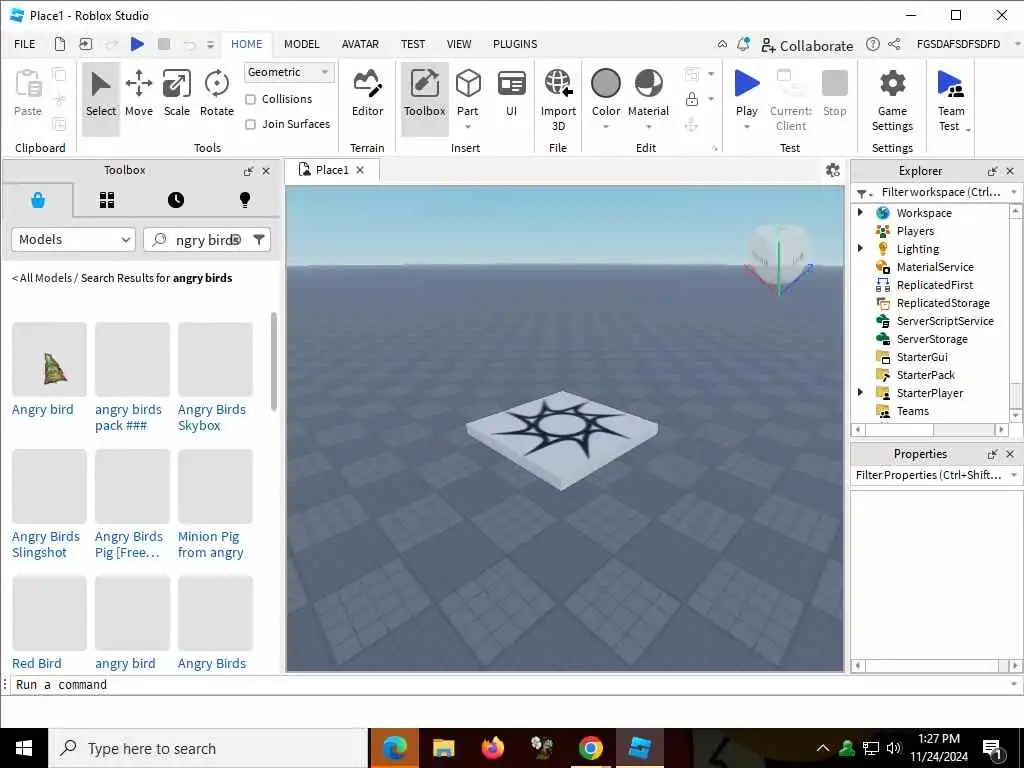
Task: Click the Collaborate button
Action: pyautogui.click(x=807, y=45)
